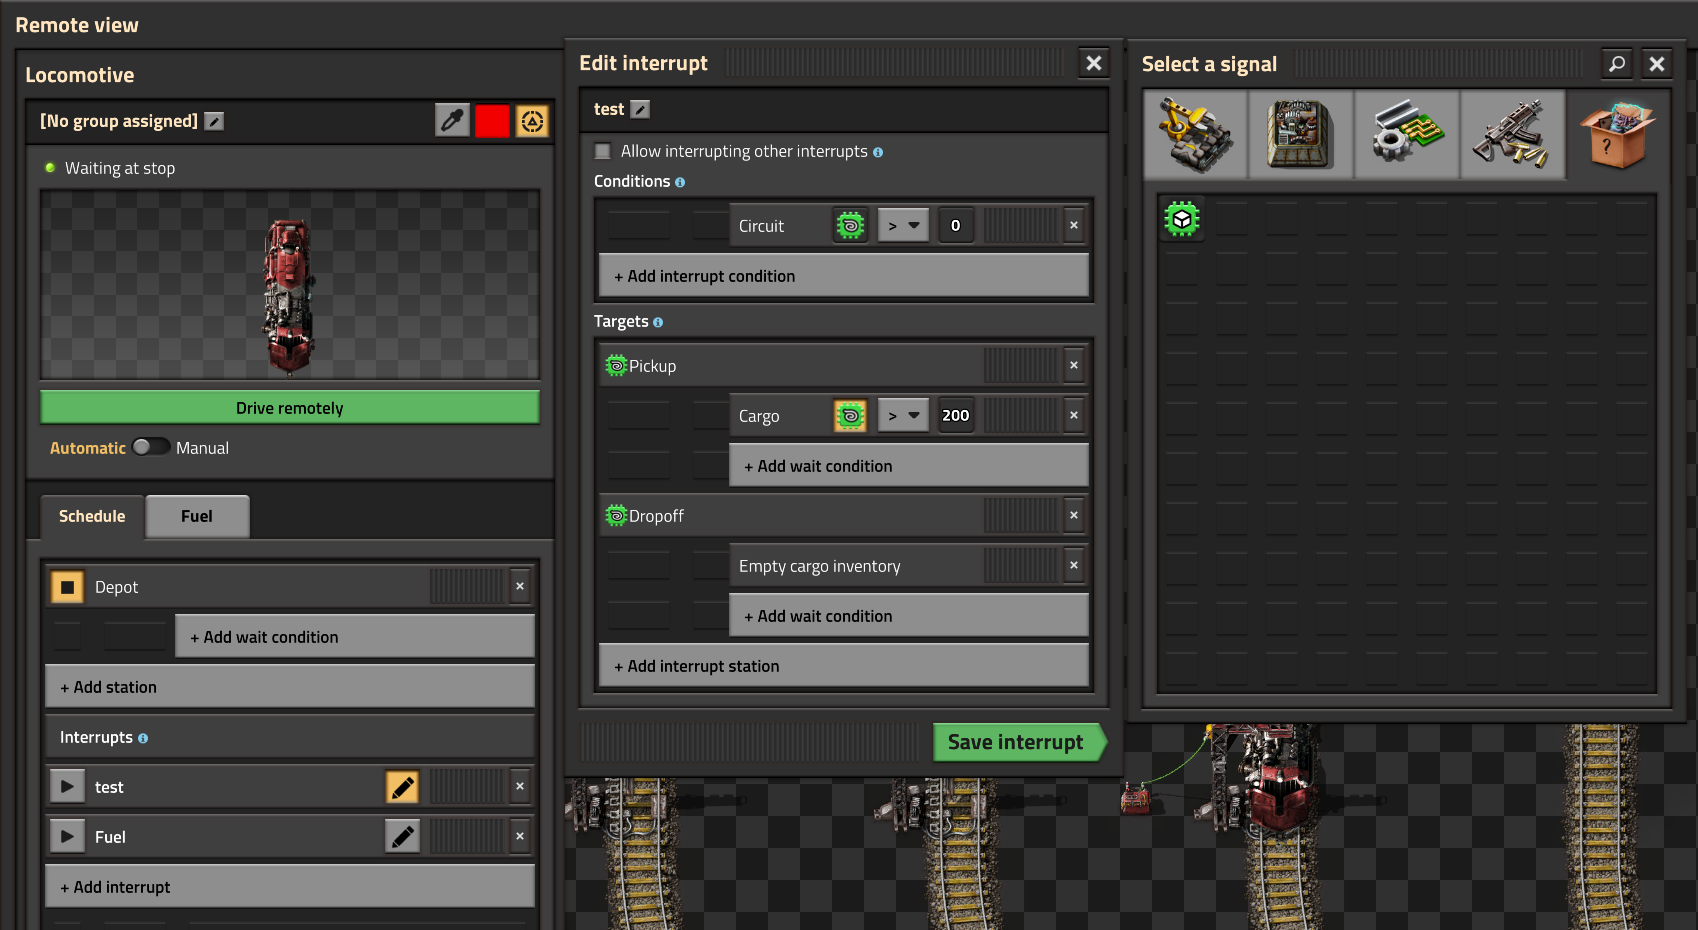The width and height of the screenshot is (1698, 930).
Task: Open the Cargo condition comparator dropdown
Action: click(903, 415)
